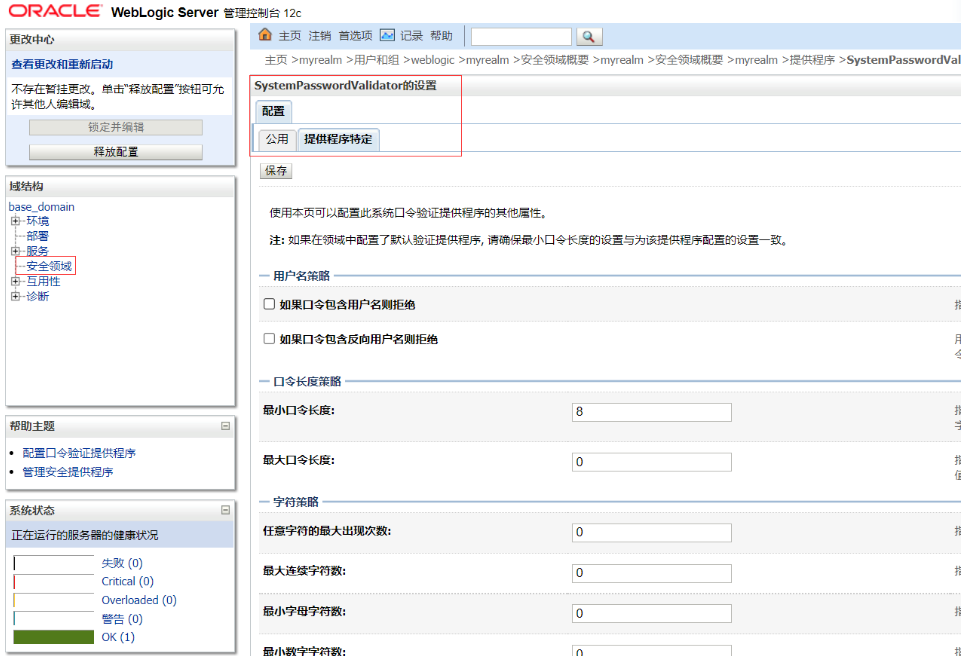Toggle 如果口令包含用户名则拒绝 checkbox
This screenshot has width=966, height=656.
[x=269, y=304]
